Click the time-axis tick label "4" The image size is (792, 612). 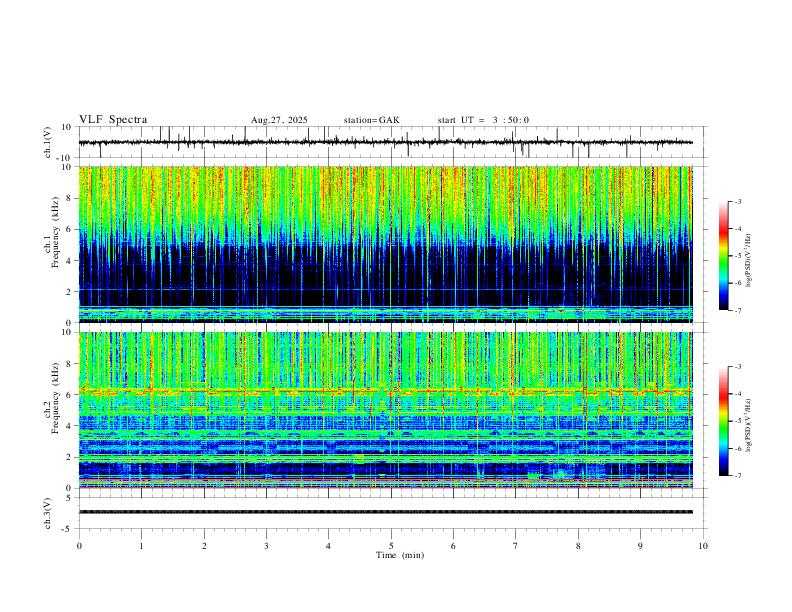(328, 546)
